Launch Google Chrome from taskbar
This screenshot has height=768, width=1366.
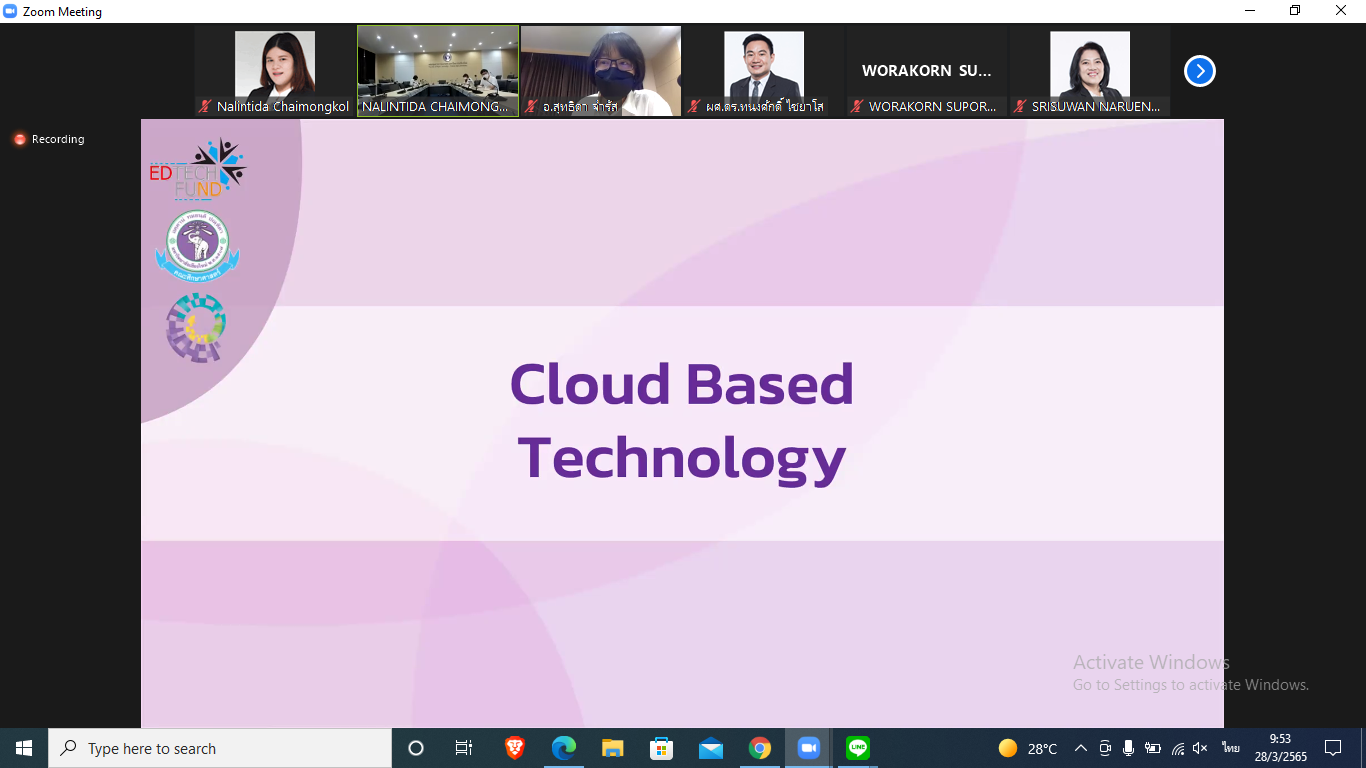760,748
